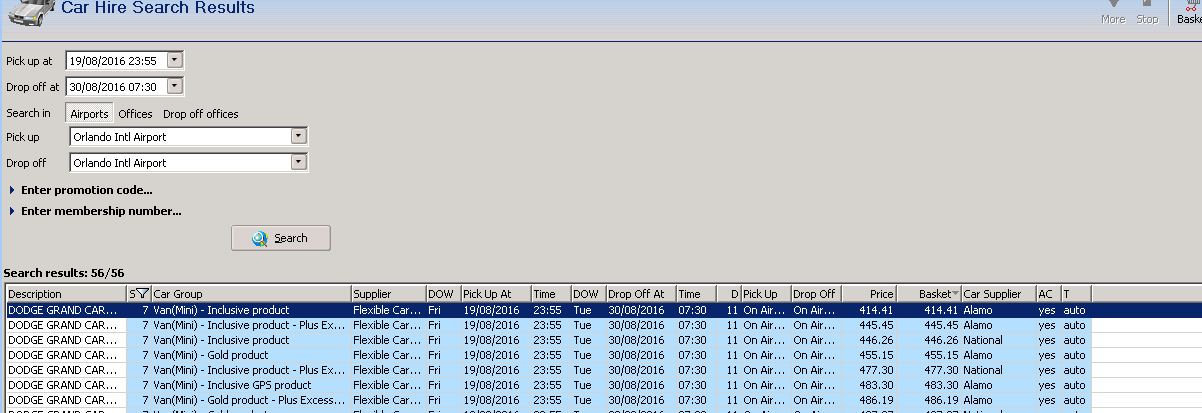Viewport: 1202px width, 413px height.
Task: Sort by AC column header
Action: pyautogui.click(x=1048, y=294)
